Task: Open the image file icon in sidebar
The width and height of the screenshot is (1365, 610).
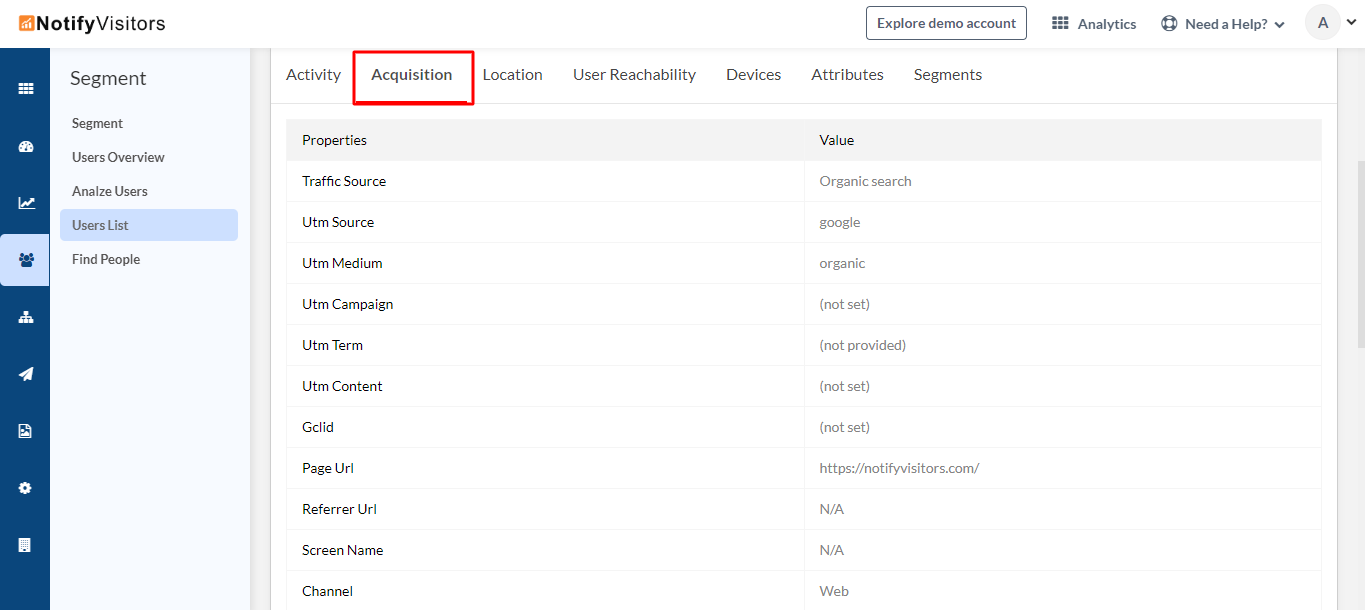Action: 25,431
